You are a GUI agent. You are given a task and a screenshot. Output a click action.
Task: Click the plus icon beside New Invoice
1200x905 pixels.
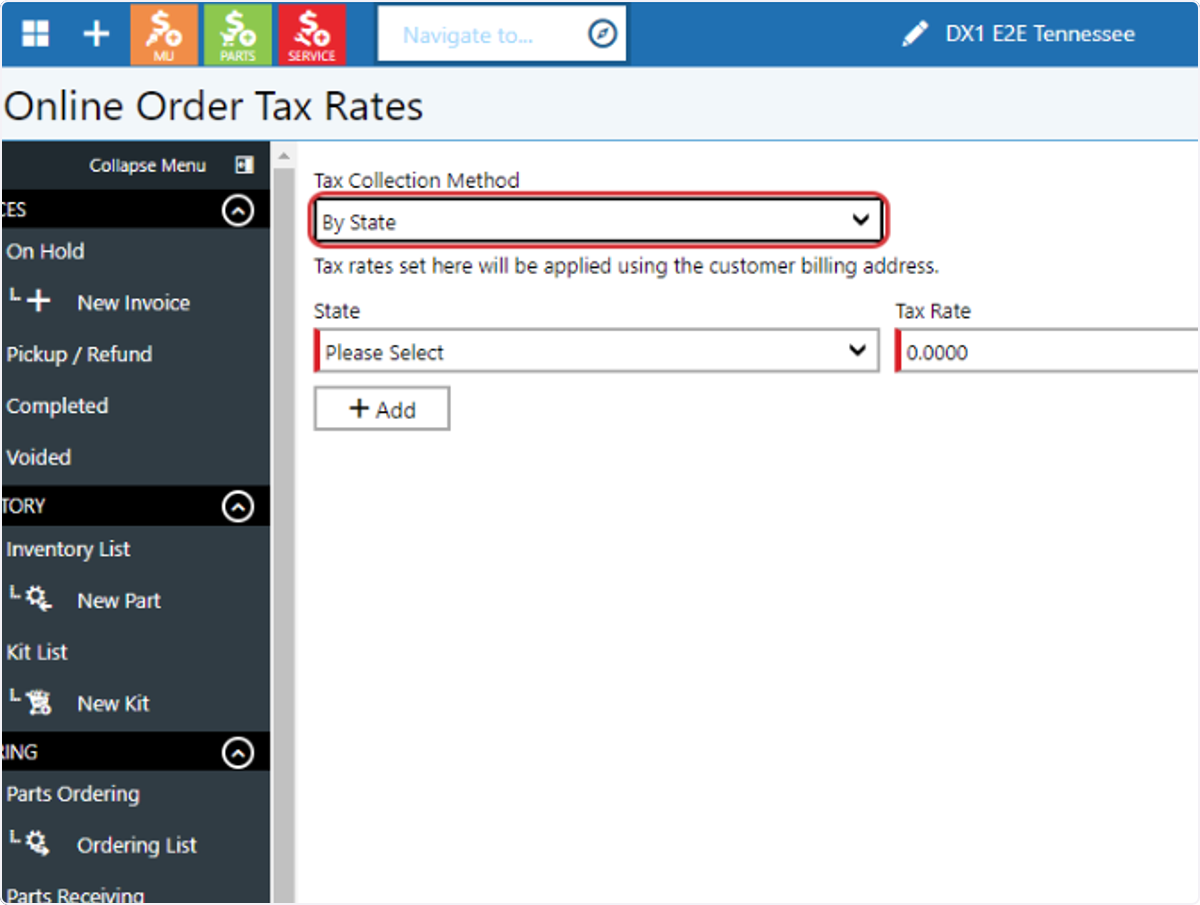(x=38, y=302)
